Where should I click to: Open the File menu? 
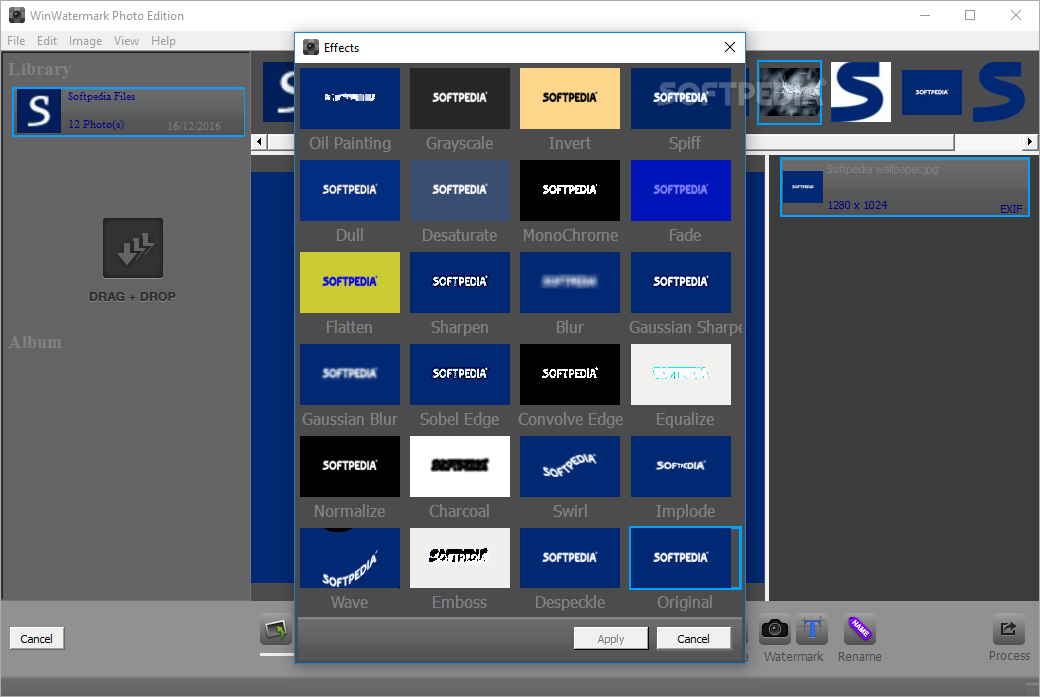tap(16, 41)
